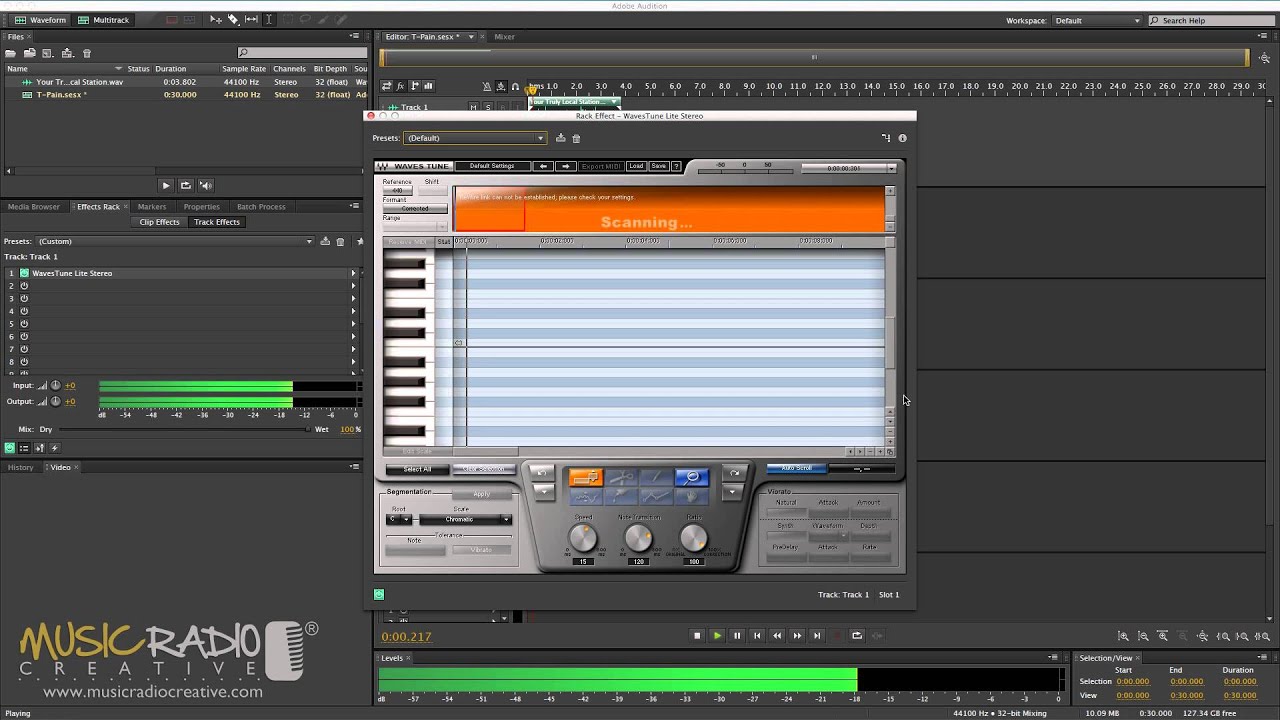The image size is (1280, 720).
Task: Select T-Pain.sesx in the Files list
Action: (61, 95)
